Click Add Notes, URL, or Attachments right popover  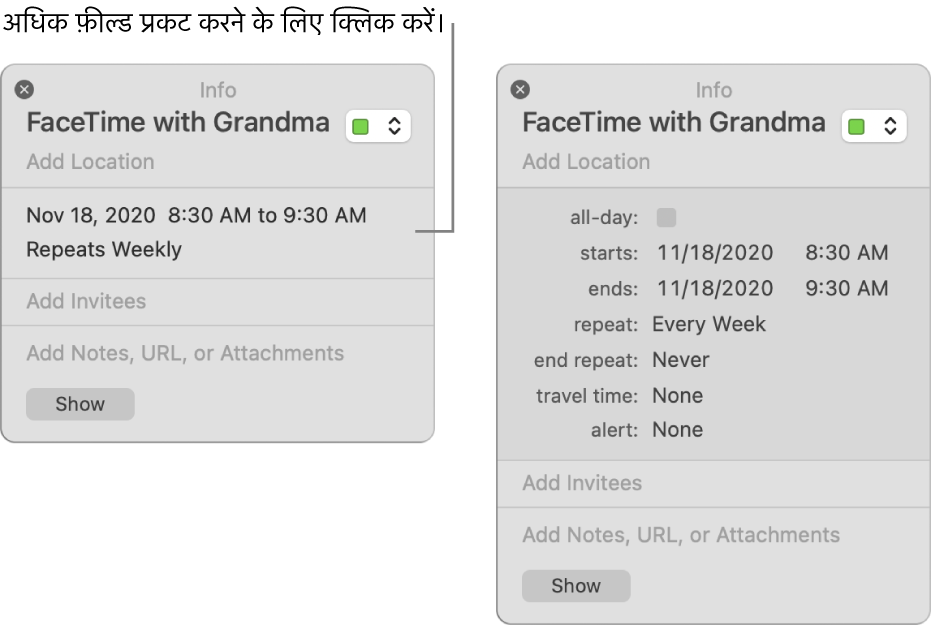tap(681, 535)
